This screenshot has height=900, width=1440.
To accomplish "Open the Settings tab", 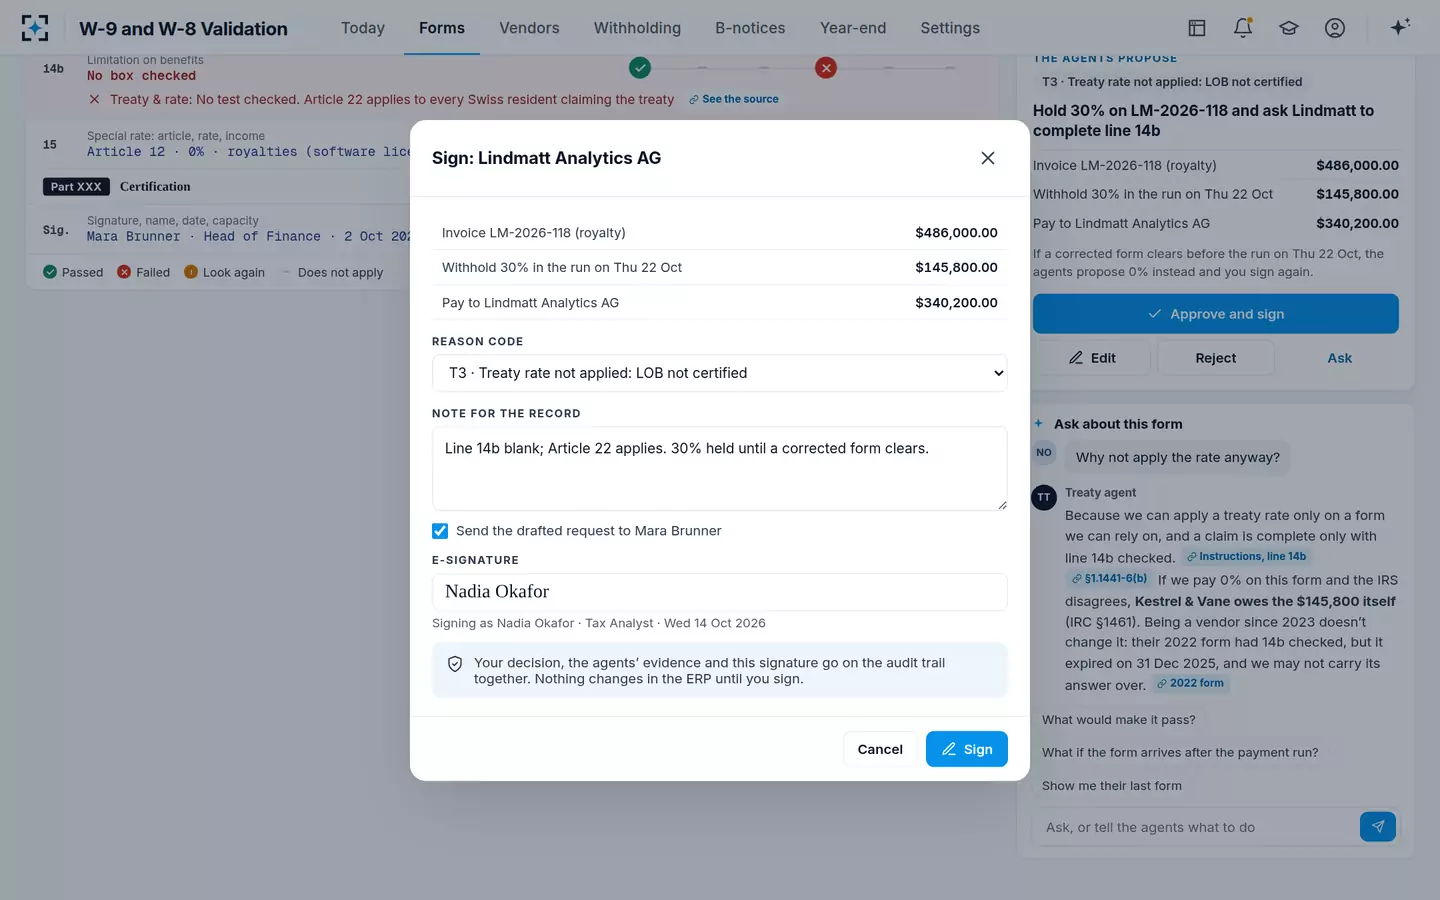I will click(950, 28).
